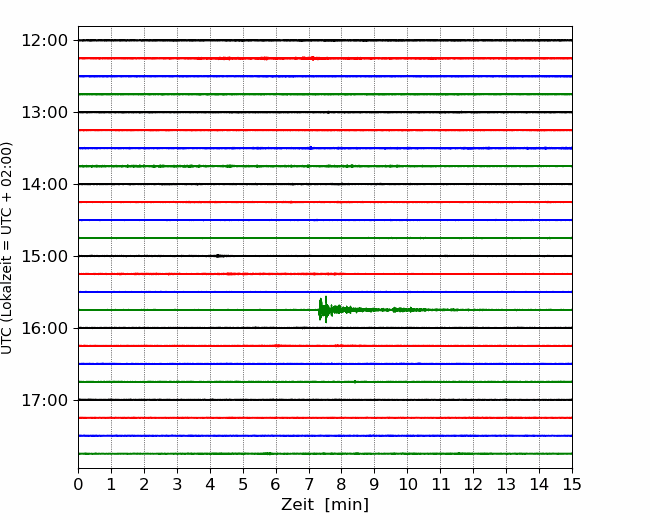650x520 pixels.
Task: Click the 'UTC (Lokalzeit = UTC + 02:00)' axis title
Action: click(x=7, y=248)
